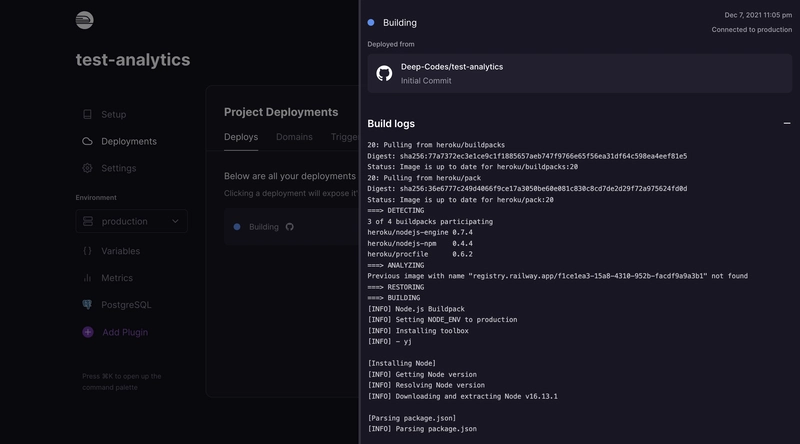Click the Setup book icon in sidebar
800x444 pixels.
[88, 115]
